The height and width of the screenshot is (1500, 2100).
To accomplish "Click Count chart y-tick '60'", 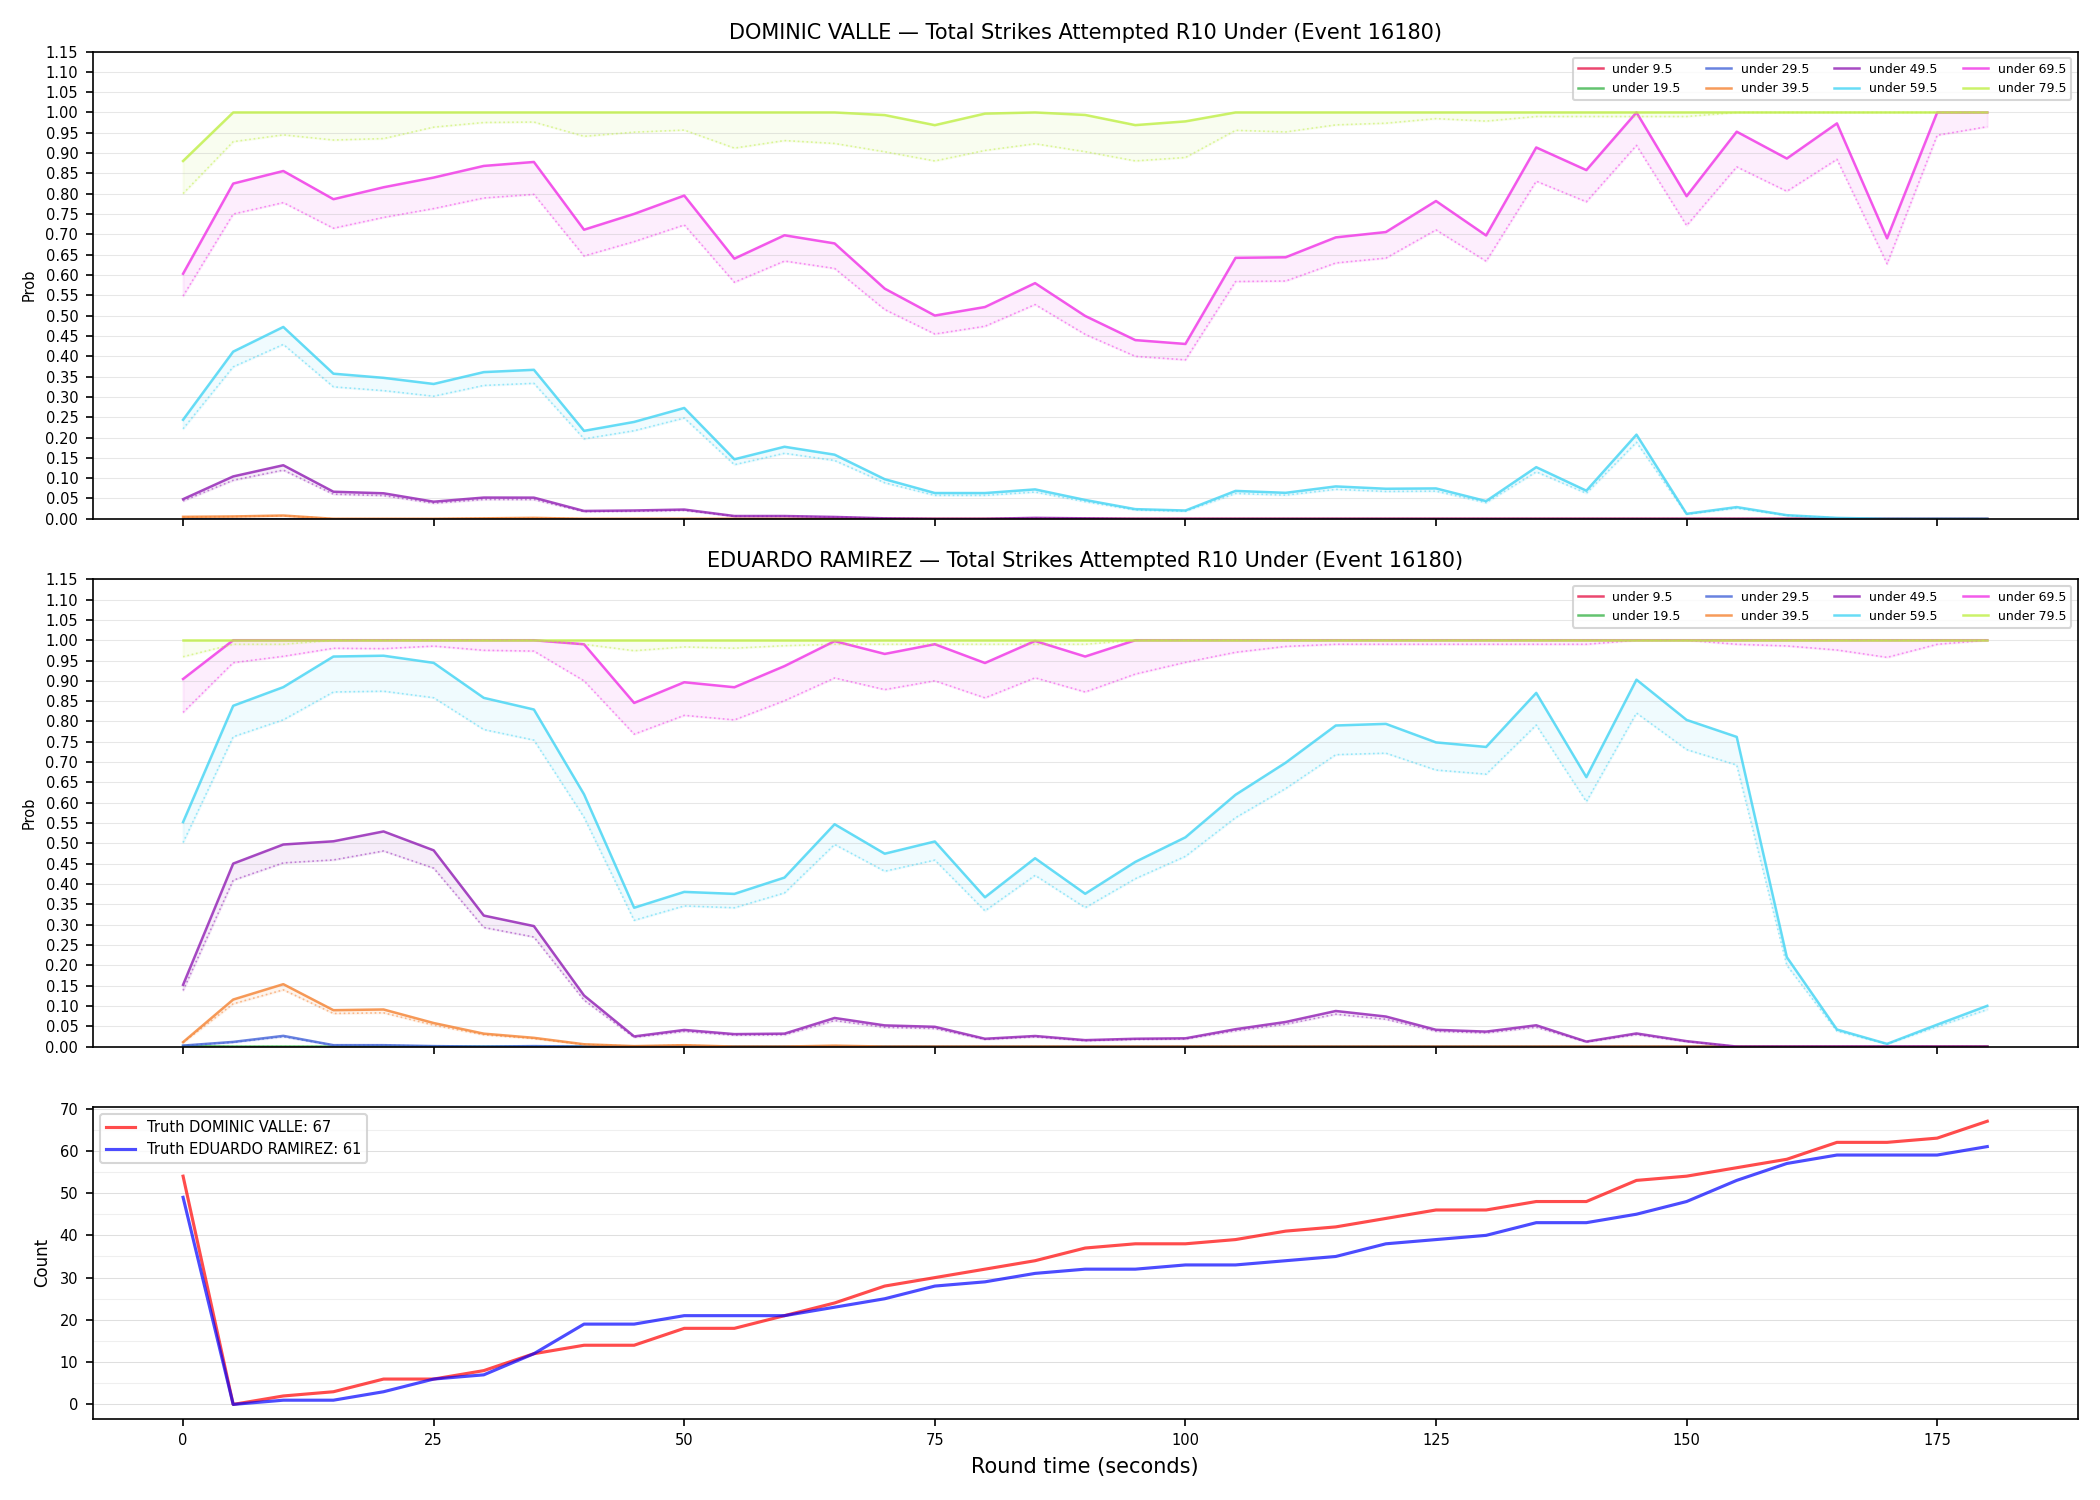I will (x=69, y=1151).
